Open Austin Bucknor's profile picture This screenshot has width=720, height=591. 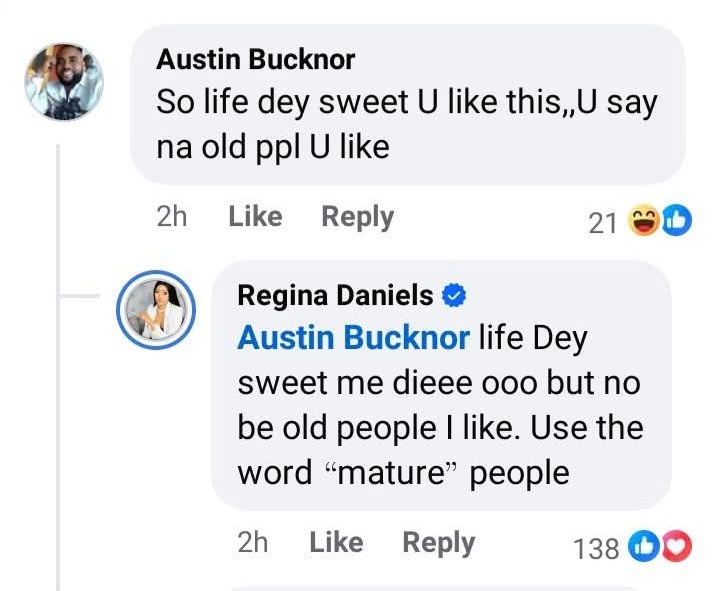[x=64, y=82]
